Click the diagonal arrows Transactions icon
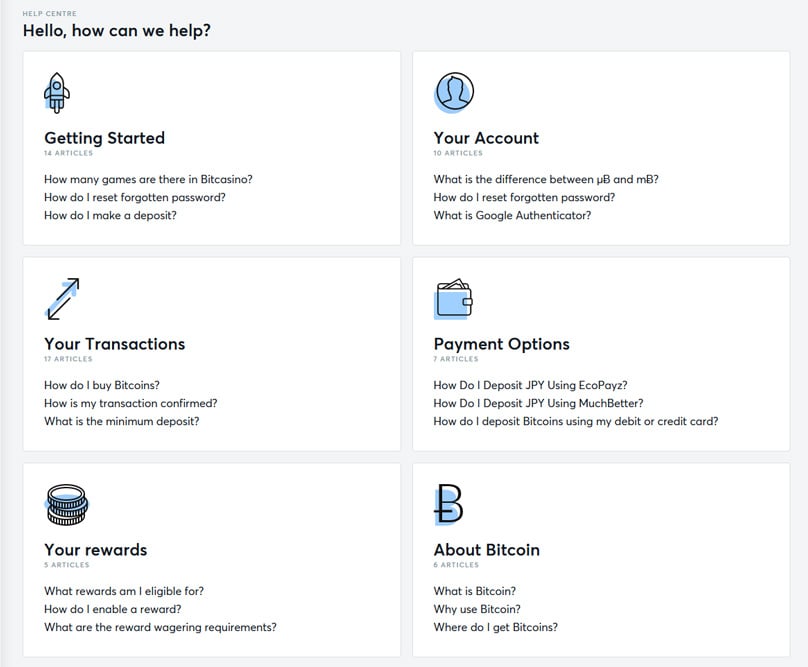The height and width of the screenshot is (667, 808). [x=62, y=299]
